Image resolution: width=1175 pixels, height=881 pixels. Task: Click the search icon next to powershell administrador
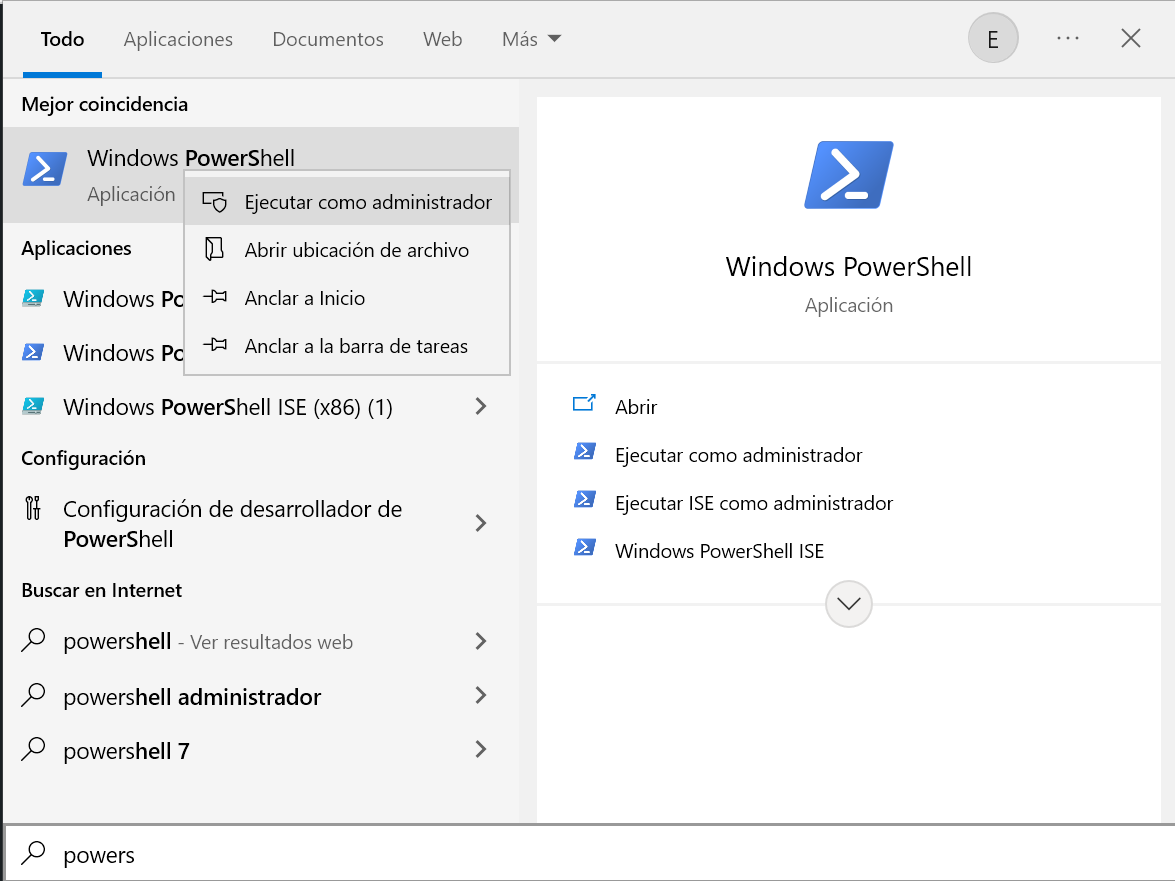click(x=33, y=695)
